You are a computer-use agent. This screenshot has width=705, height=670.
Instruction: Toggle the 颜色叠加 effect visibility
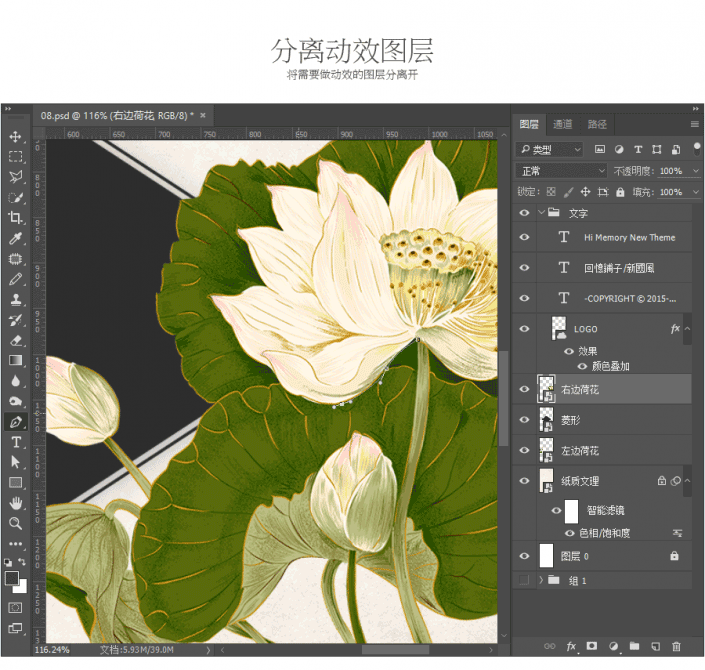tap(582, 366)
